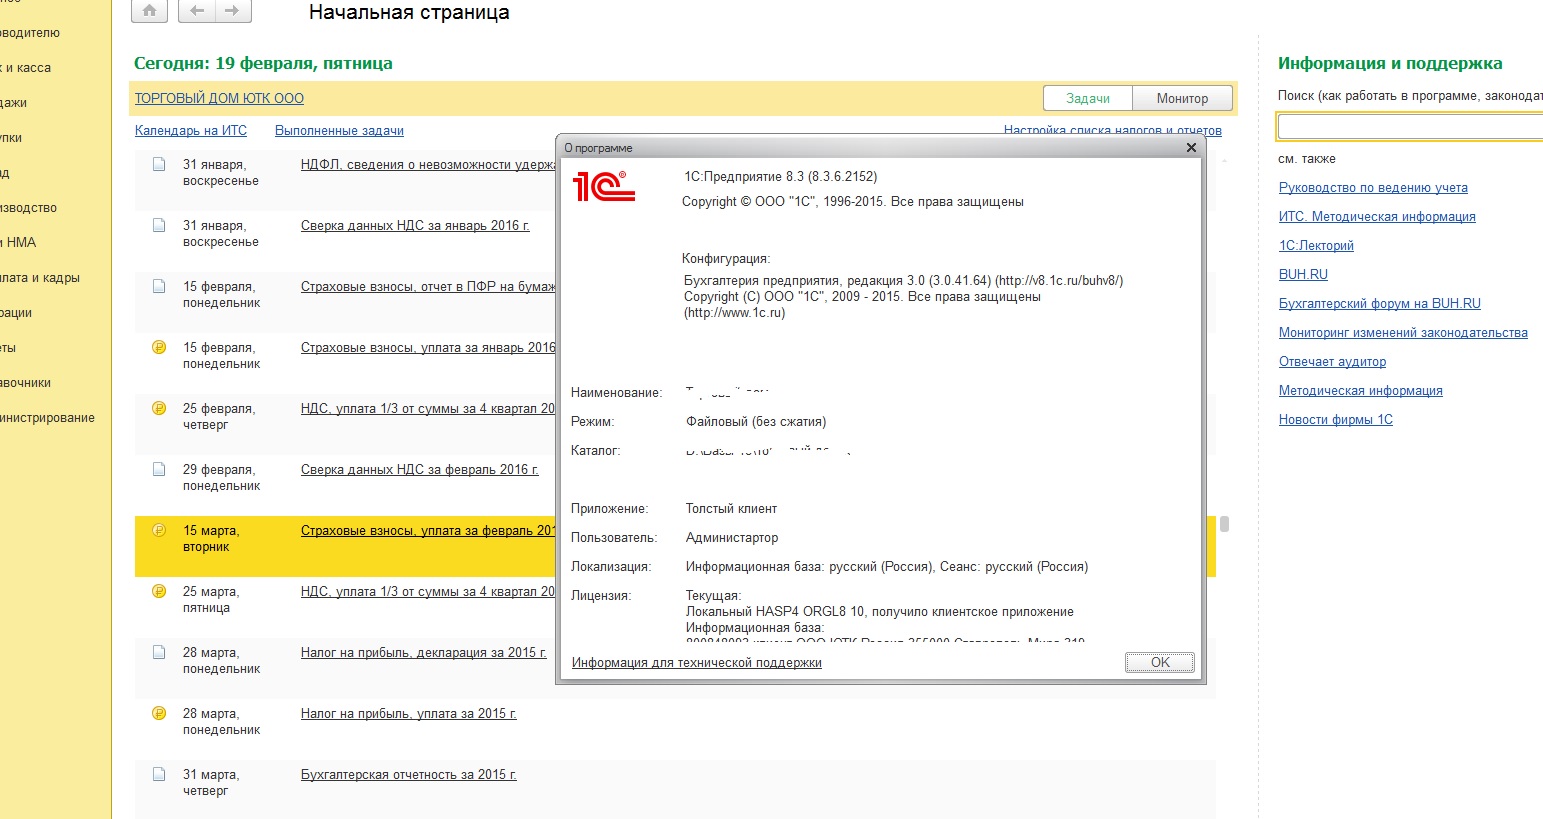Open the Зарплата и кадры sidebar section
This screenshot has height=819, width=1543.
coord(40,277)
